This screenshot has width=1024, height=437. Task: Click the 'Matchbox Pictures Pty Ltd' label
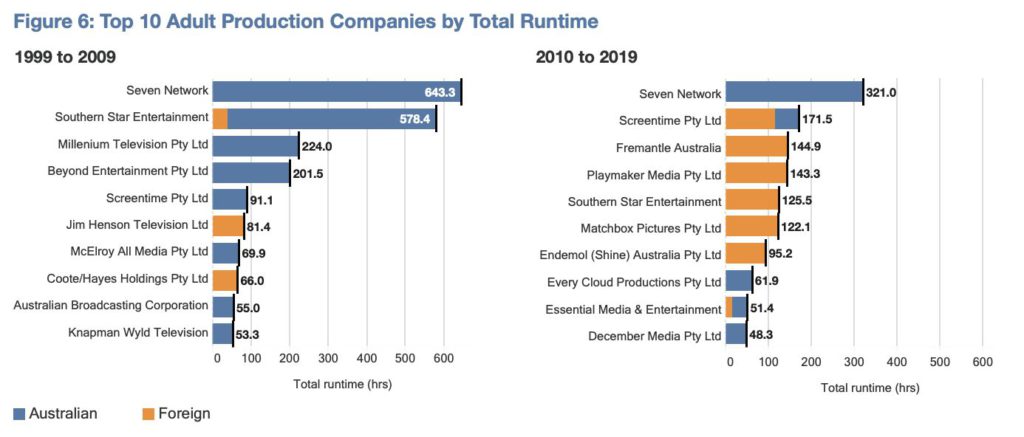point(651,229)
